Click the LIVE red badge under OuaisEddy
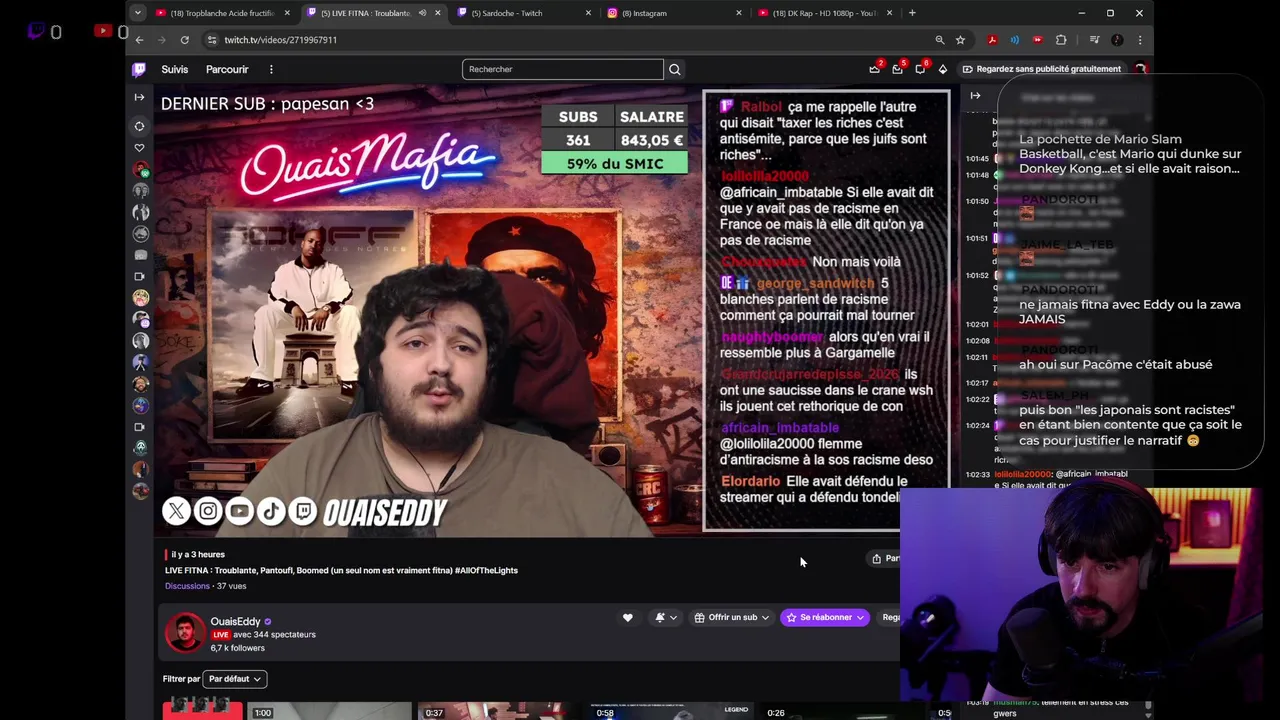 (x=220, y=635)
